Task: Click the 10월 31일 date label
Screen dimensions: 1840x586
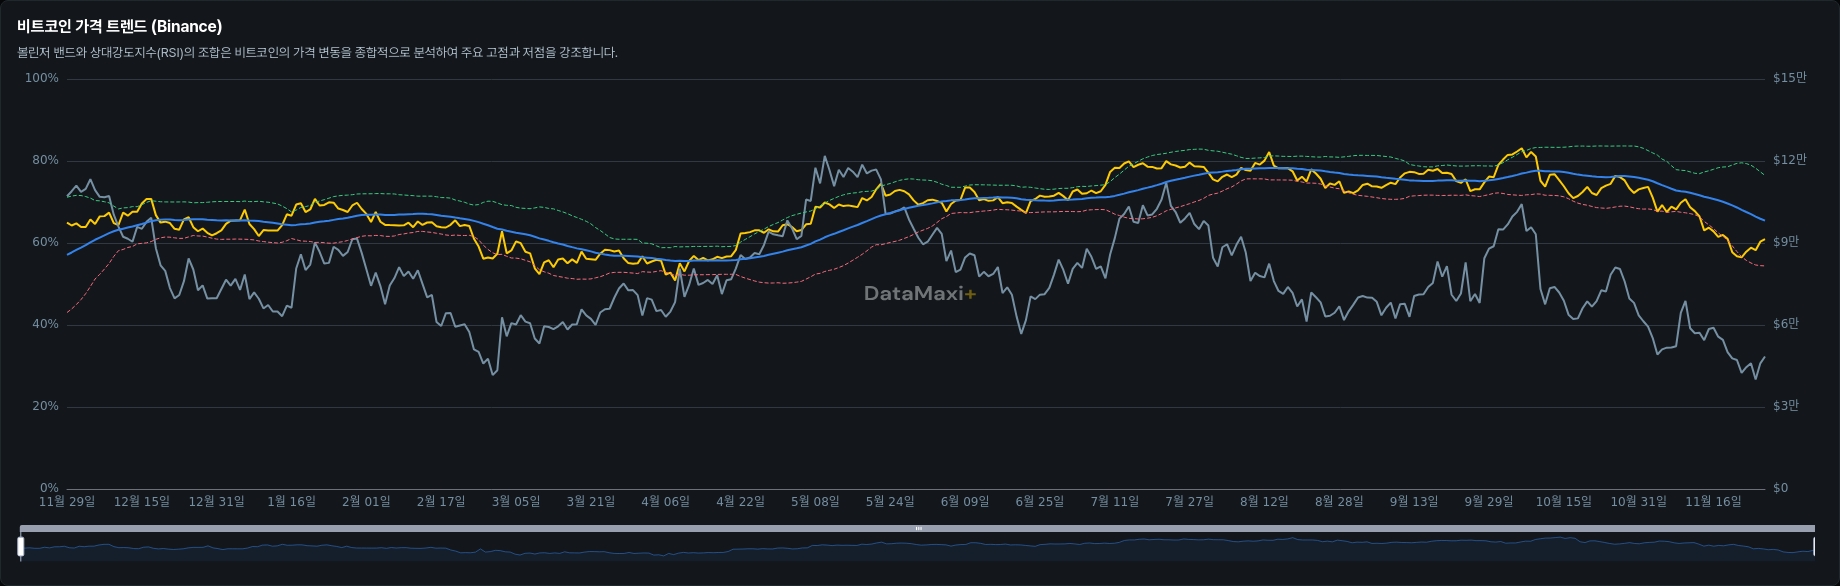Action: (x=1638, y=502)
